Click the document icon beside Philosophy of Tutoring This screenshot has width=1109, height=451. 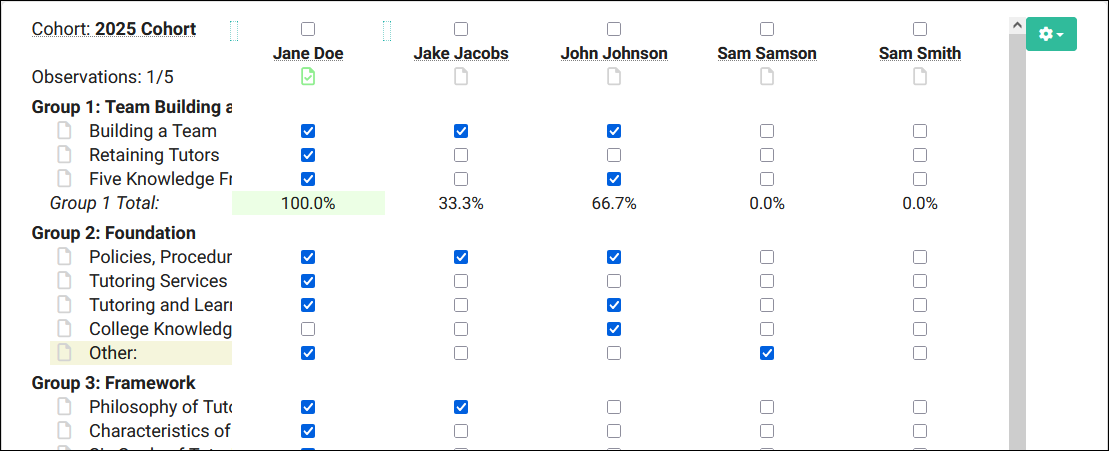(65, 407)
